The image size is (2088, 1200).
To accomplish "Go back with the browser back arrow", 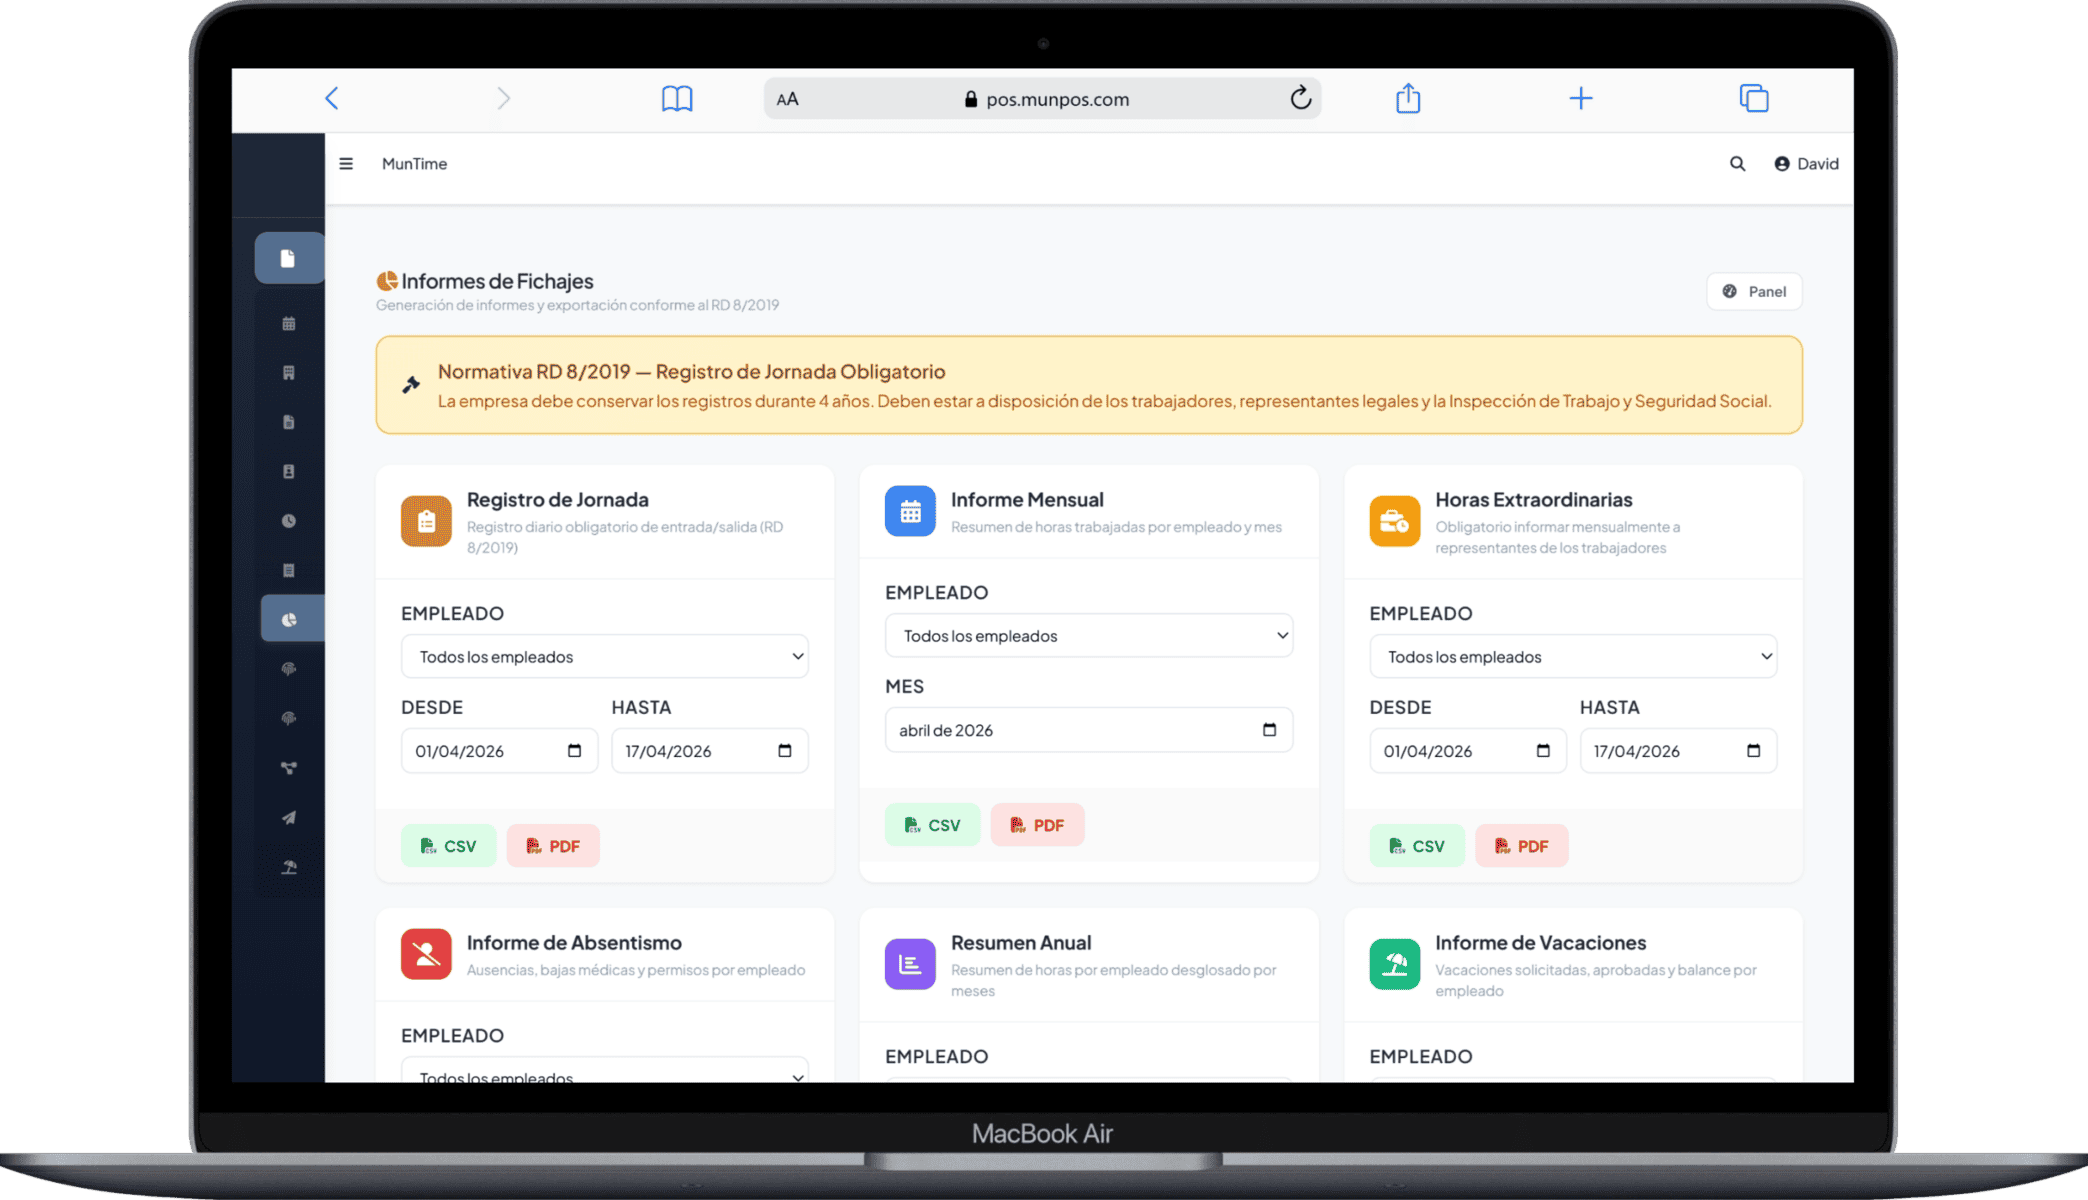I will click(332, 98).
